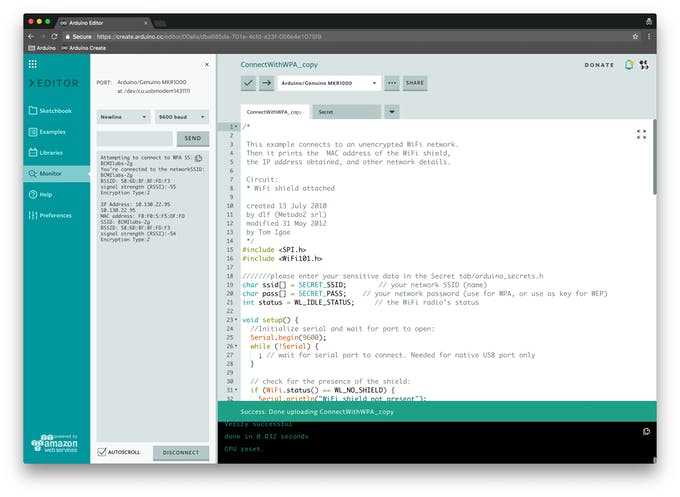Collapse the comment block at line 1
This screenshot has width=680, height=497.
pyautogui.click(x=235, y=127)
